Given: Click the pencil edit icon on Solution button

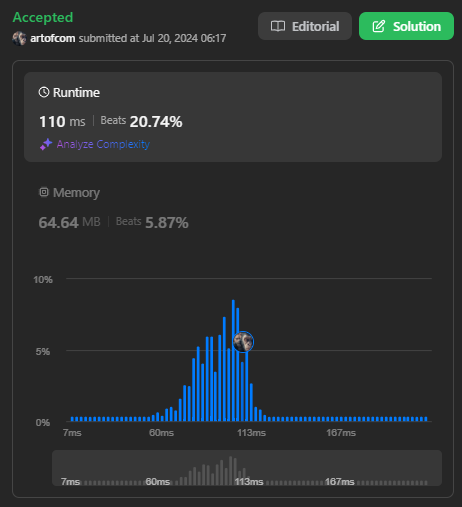Looking at the screenshot, I should point(379,26).
